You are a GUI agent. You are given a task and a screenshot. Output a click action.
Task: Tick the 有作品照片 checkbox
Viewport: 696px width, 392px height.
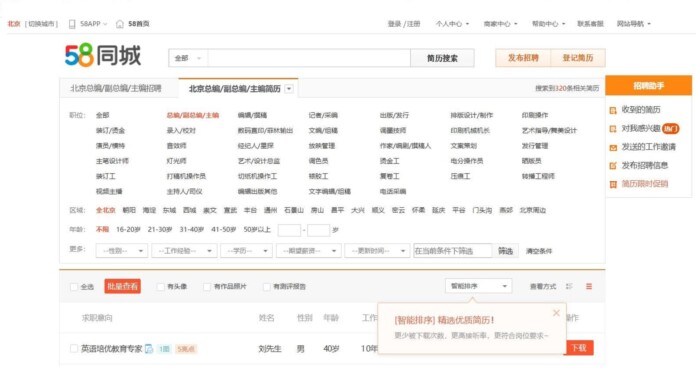[x=207, y=287]
